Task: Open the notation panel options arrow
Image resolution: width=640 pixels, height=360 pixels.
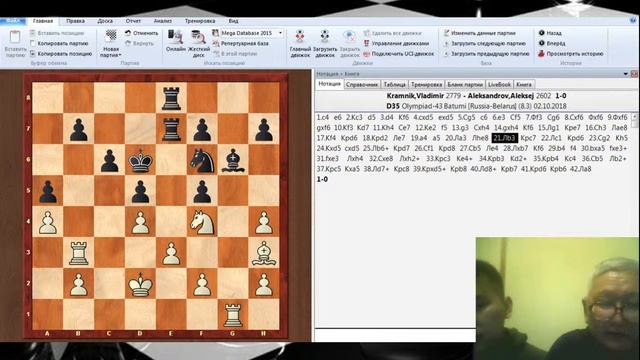Action: click(x=625, y=74)
